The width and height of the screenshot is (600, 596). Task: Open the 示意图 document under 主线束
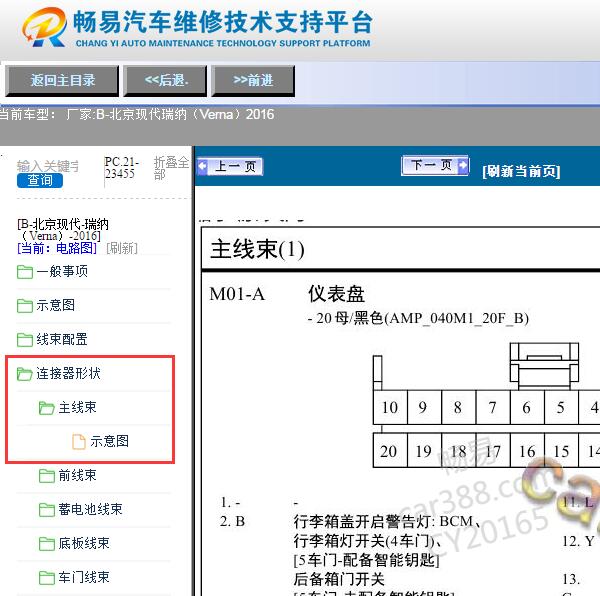pyautogui.click(x=109, y=441)
